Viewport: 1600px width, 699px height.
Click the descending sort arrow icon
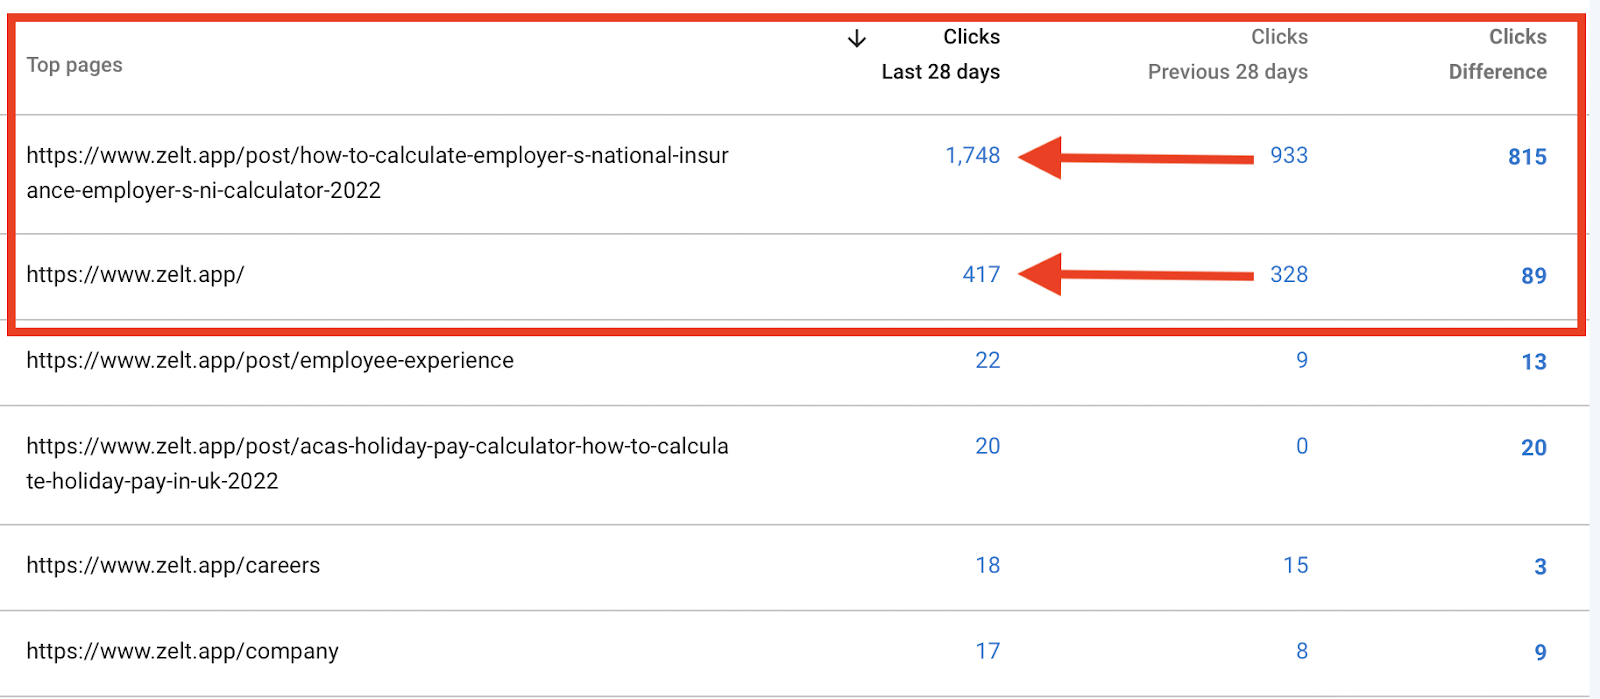click(857, 39)
